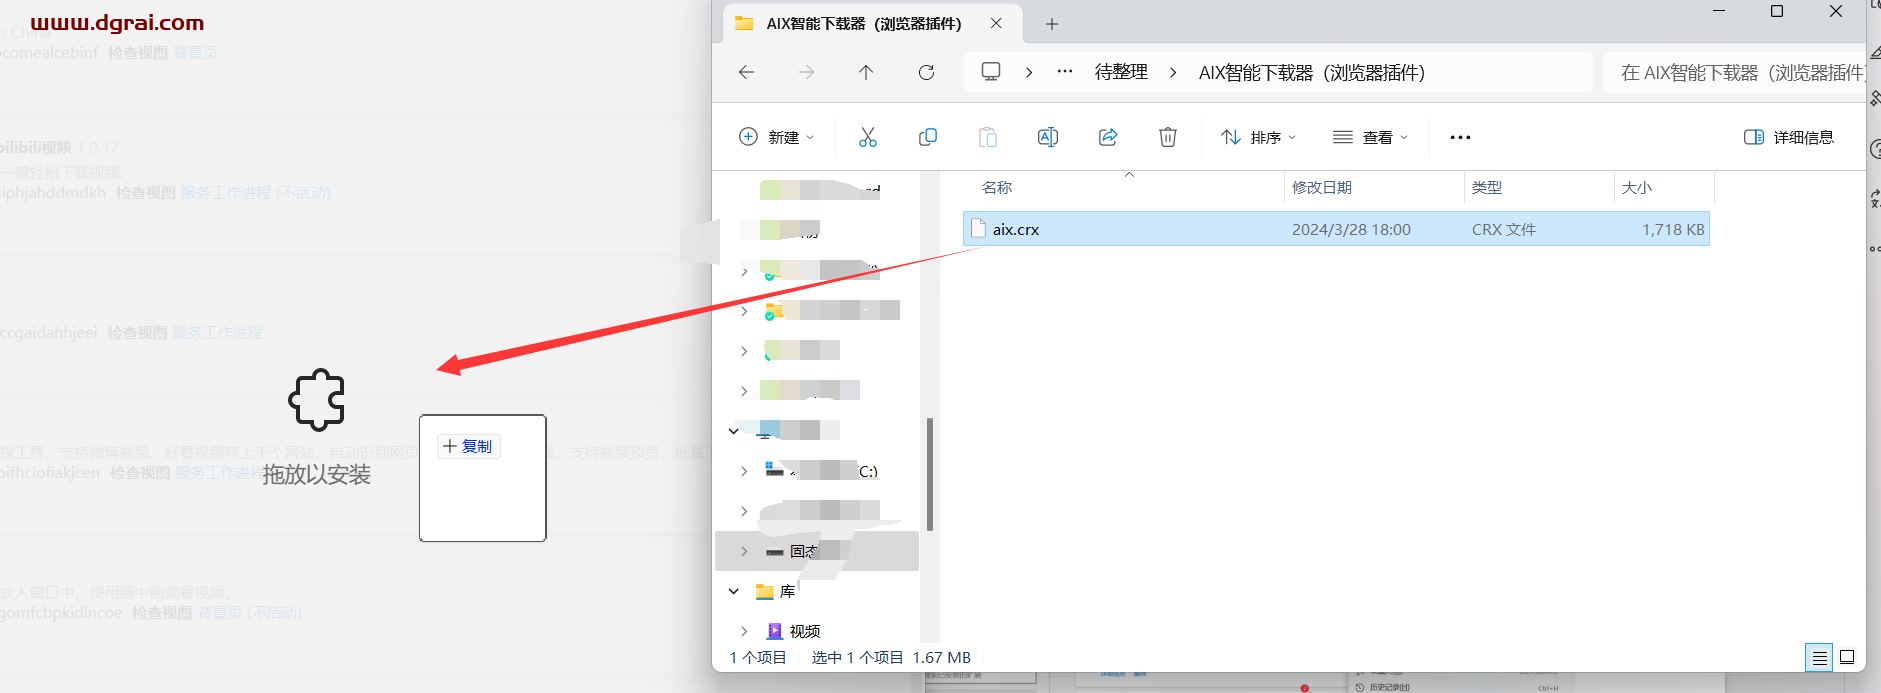Select 视频 in the navigation pane
The height and width of the screenshot is (693, 1881).
click(805, 631)
